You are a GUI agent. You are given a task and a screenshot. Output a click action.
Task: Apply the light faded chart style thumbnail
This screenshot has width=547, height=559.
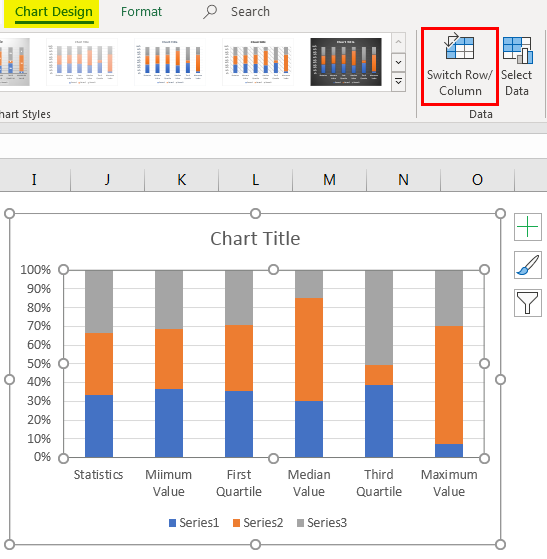(82, 62)
